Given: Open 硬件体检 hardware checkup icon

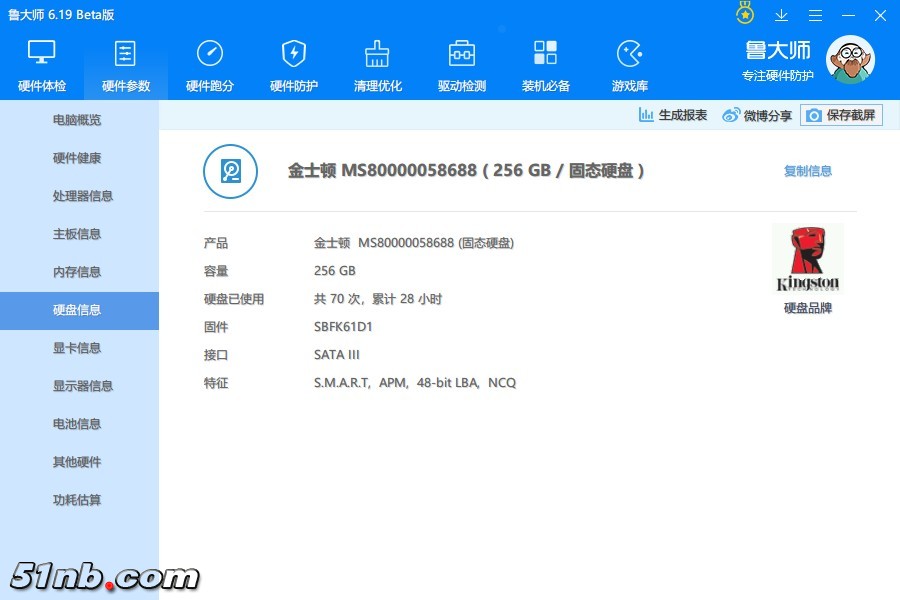Looking at the screenshot, I should click(x=42, y=54).
